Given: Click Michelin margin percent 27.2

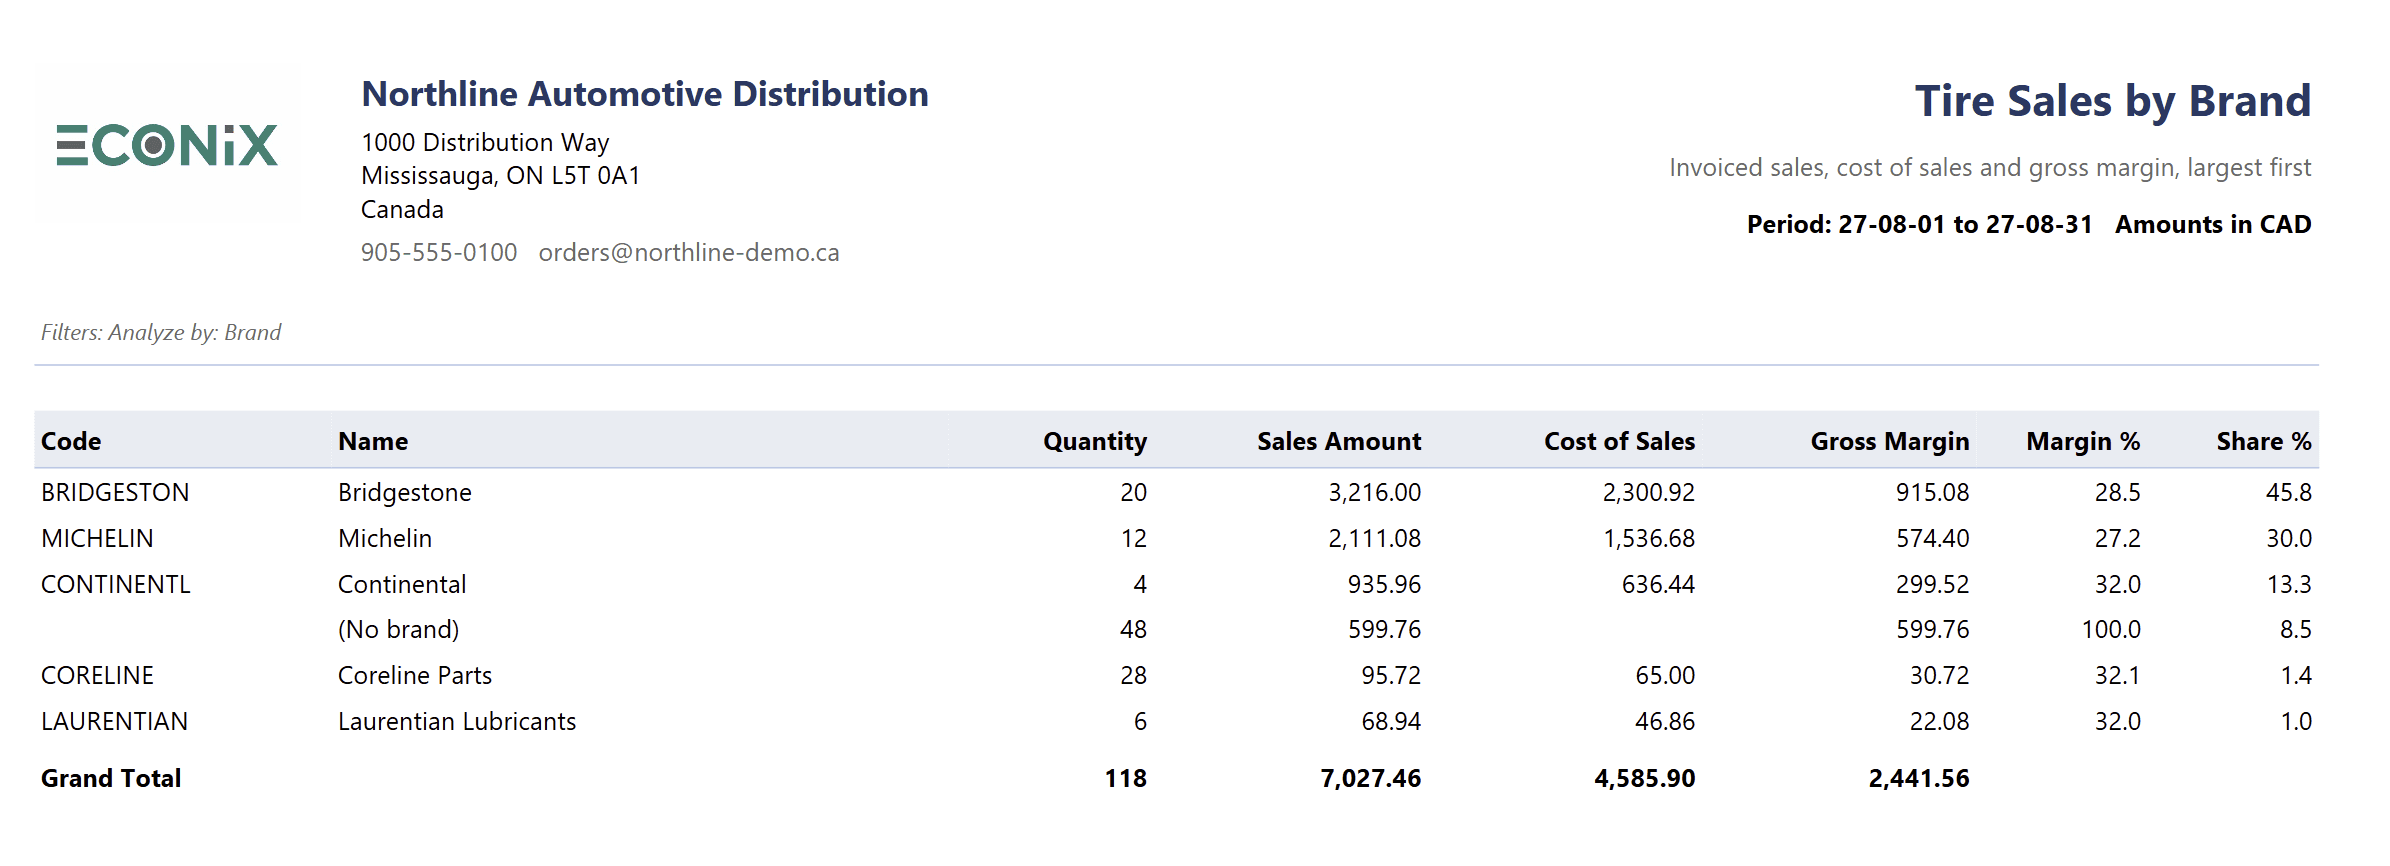Looking at the screenshot, I should click(x=2118, y=538).
